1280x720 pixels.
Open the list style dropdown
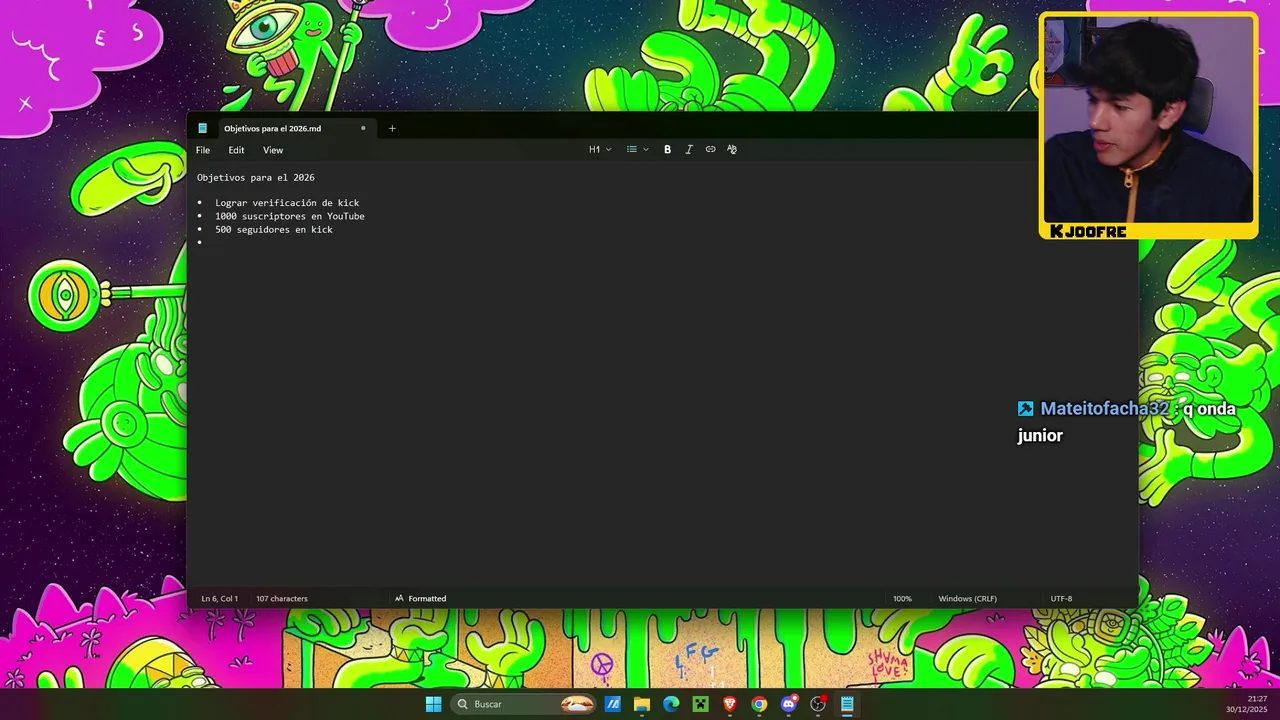(x=637, y=149)
